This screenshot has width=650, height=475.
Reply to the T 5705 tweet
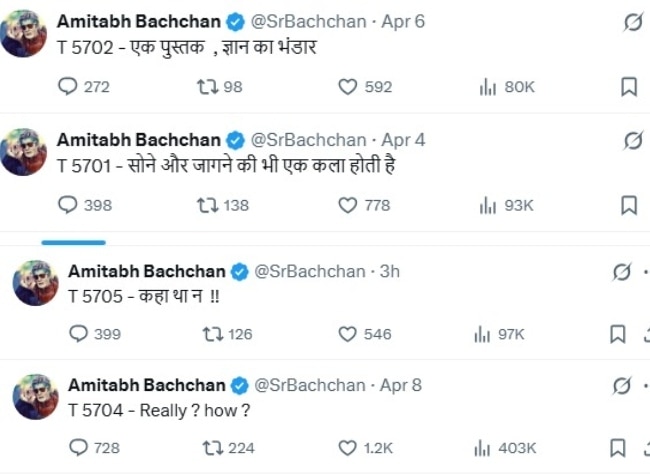[x=79, y=334]
